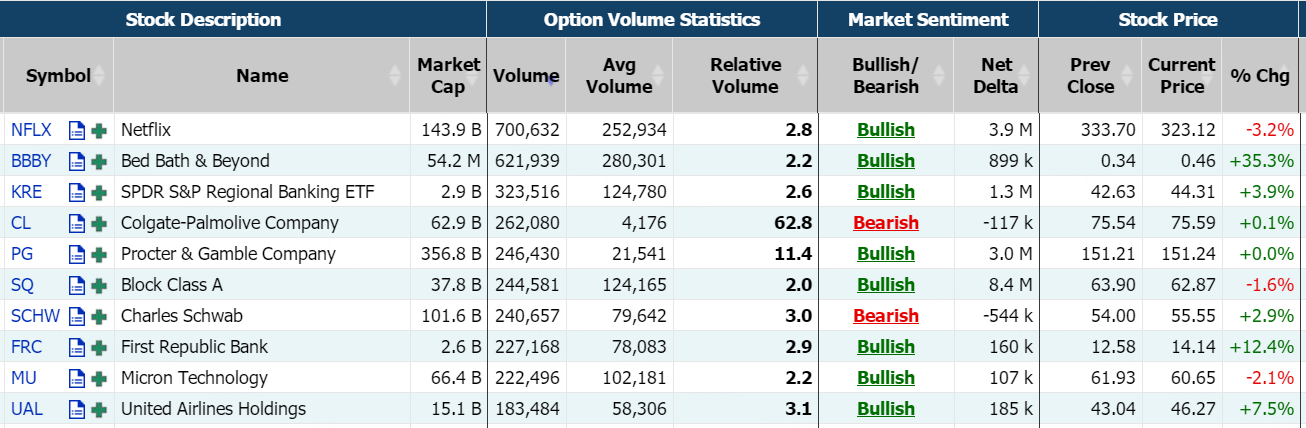Open the NFLX symbol link

31,130
